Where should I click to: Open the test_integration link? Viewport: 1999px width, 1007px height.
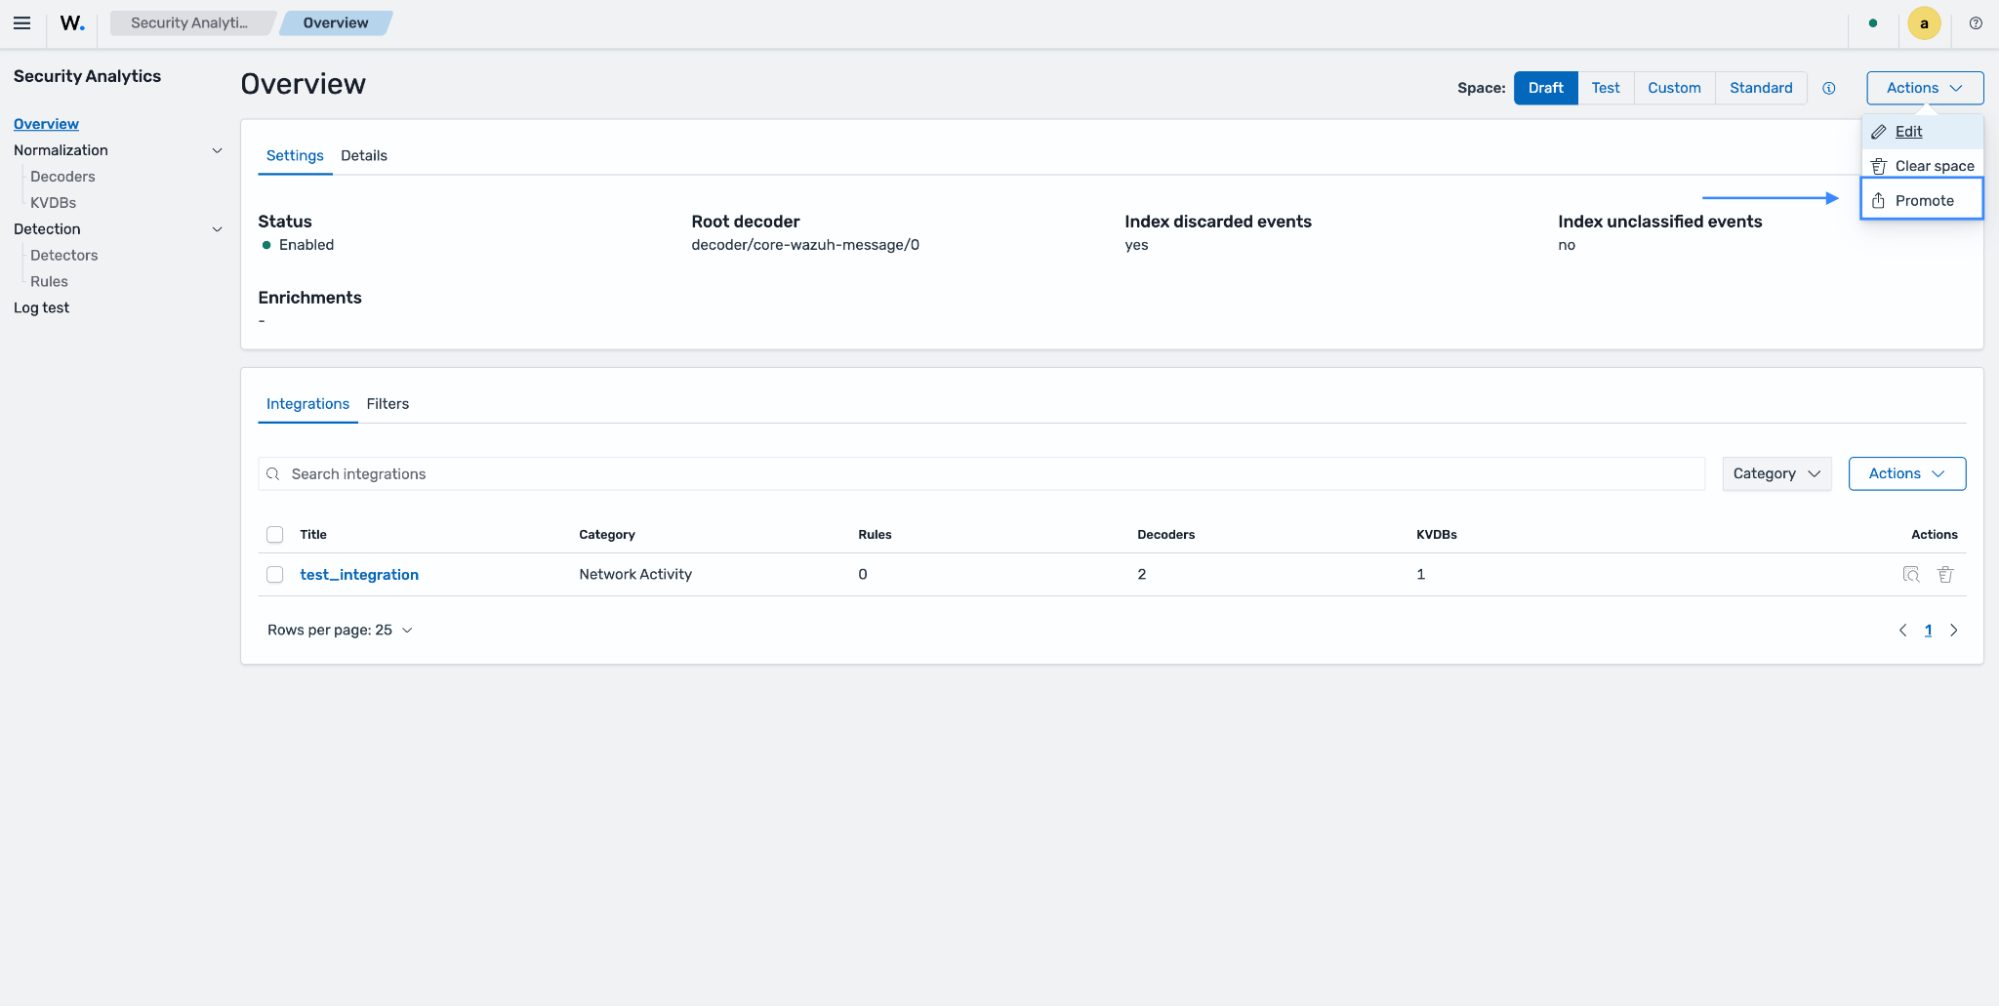(359, 575)
